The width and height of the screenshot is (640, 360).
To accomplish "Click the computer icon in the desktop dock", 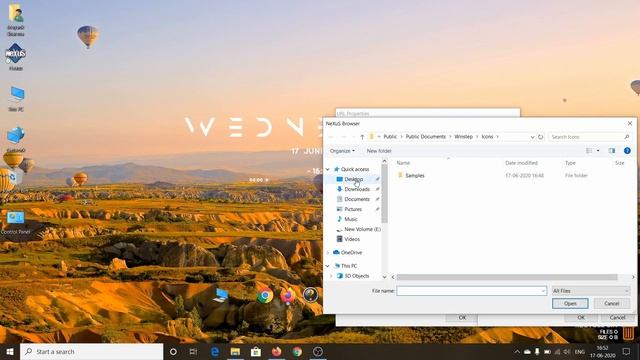I will [221, 295].
